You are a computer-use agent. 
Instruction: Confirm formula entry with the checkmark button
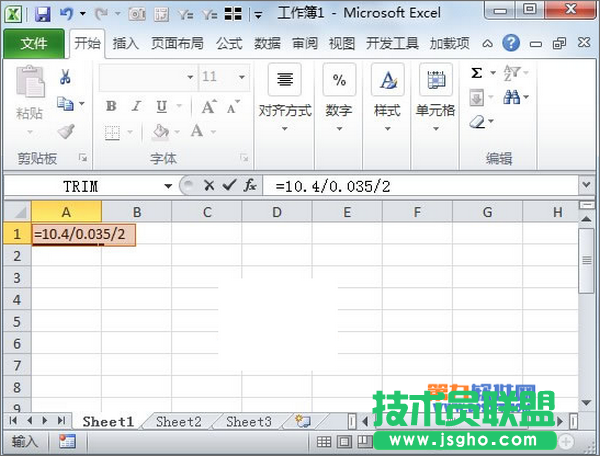[229, 186]
